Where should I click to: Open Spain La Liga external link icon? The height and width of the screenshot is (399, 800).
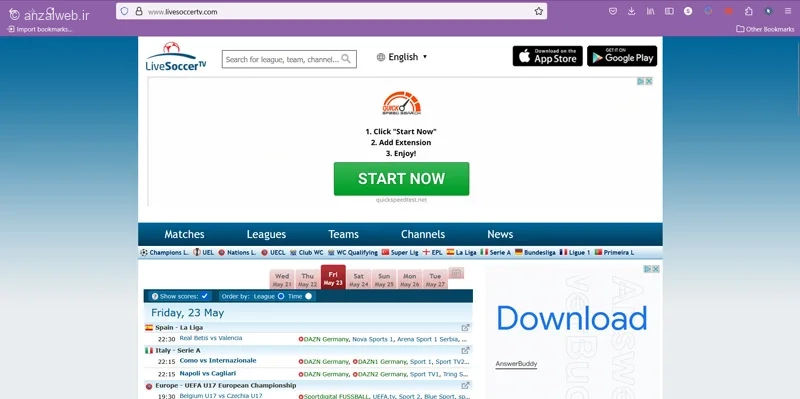click(x=465, y=328)
